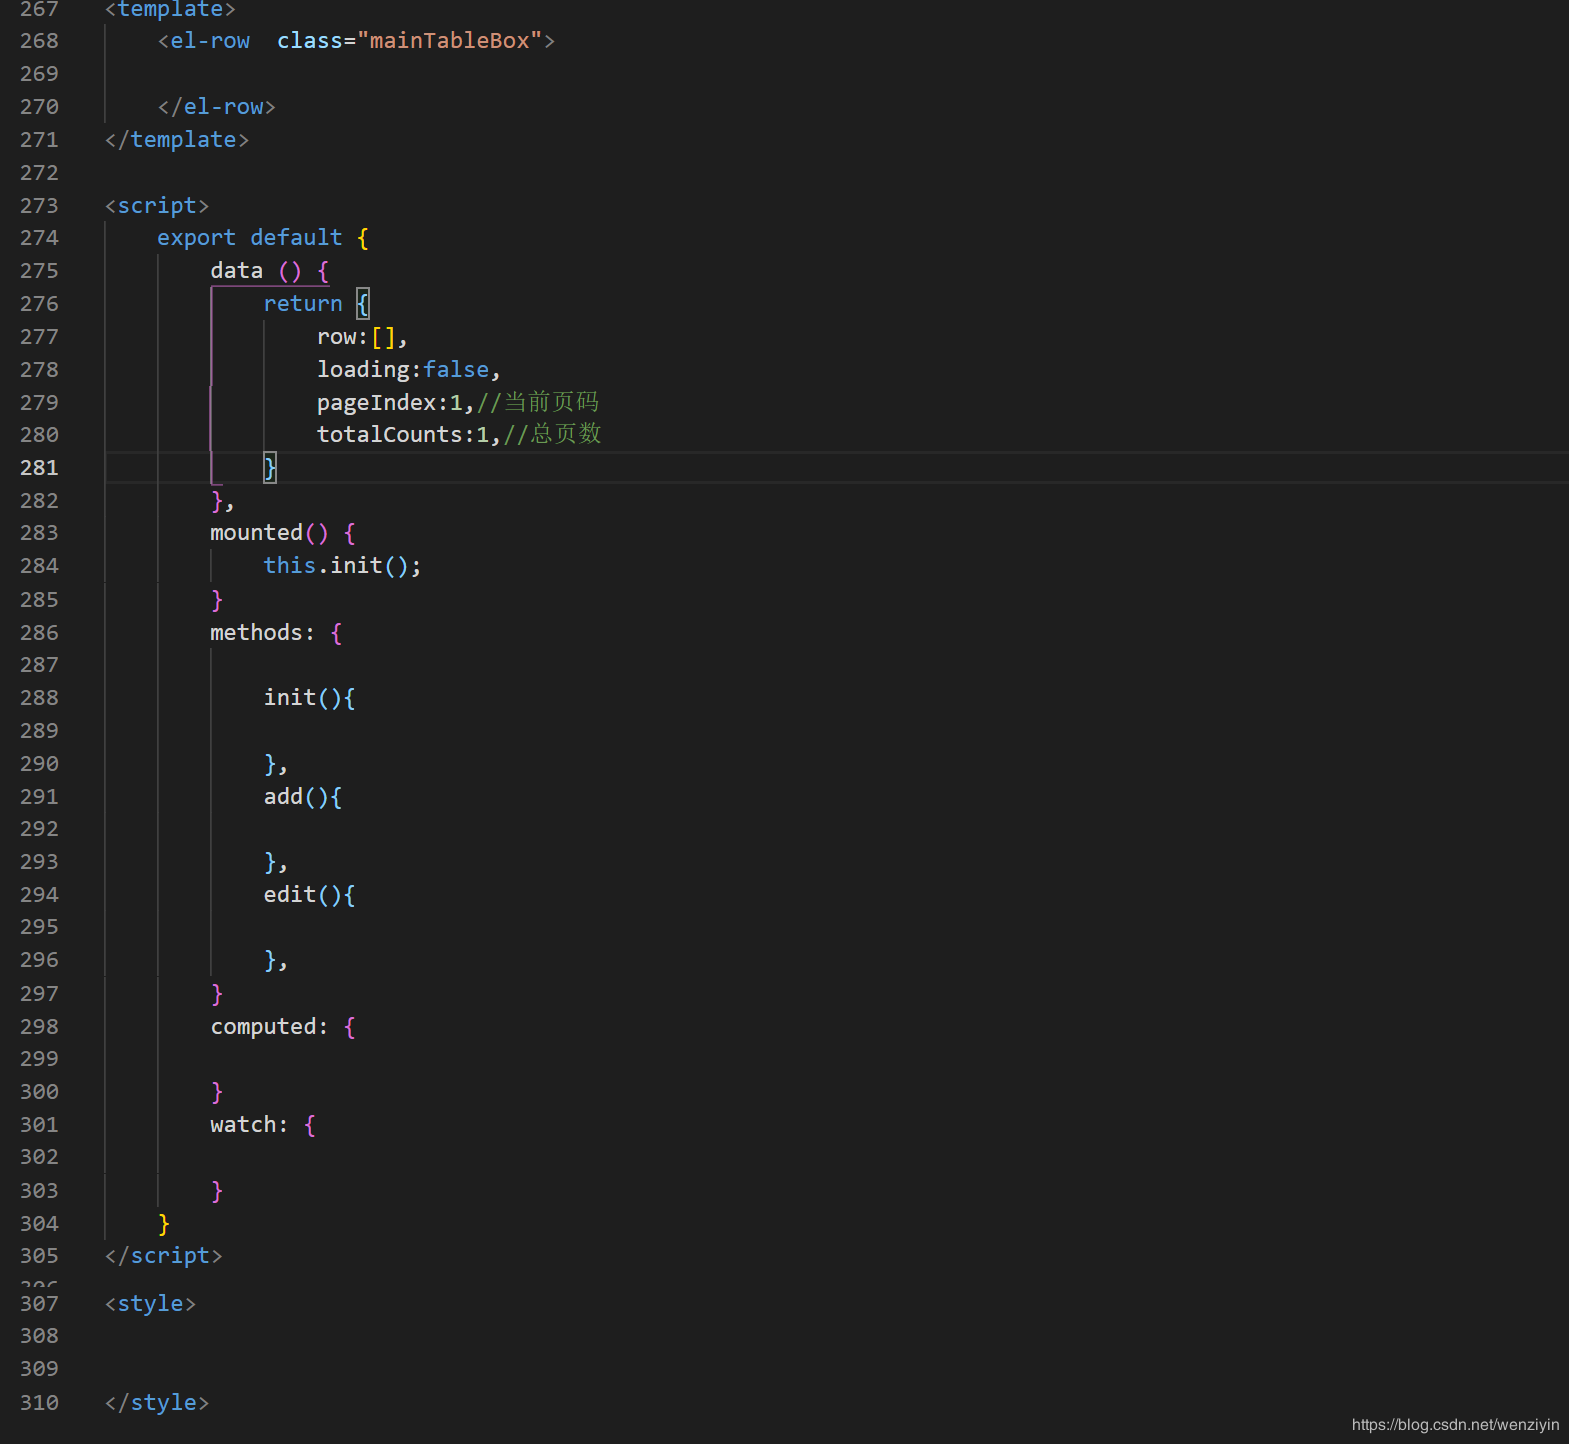Click line number 308 in the gutter
The width and height of the screenshot is (1569, 1444).
[x=39, y=1336]
